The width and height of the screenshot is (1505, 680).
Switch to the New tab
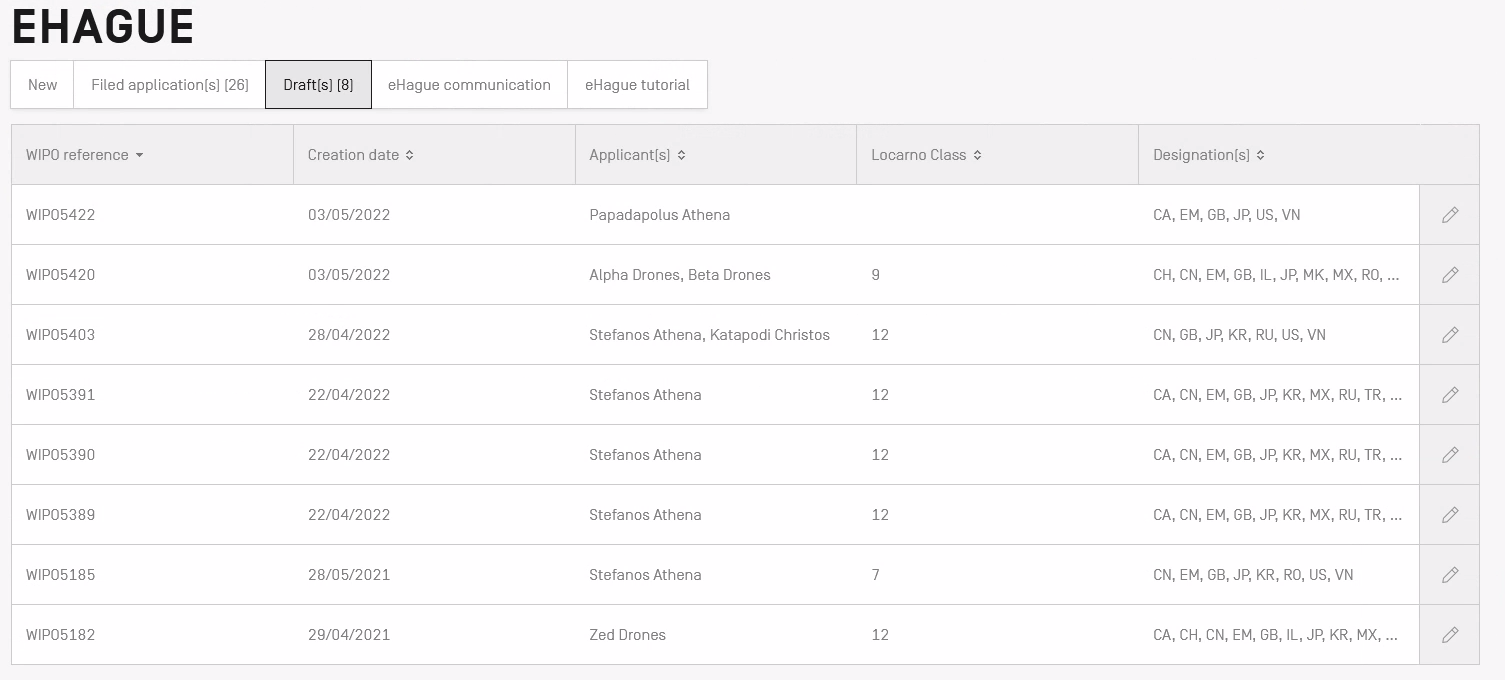coord(42,85)
